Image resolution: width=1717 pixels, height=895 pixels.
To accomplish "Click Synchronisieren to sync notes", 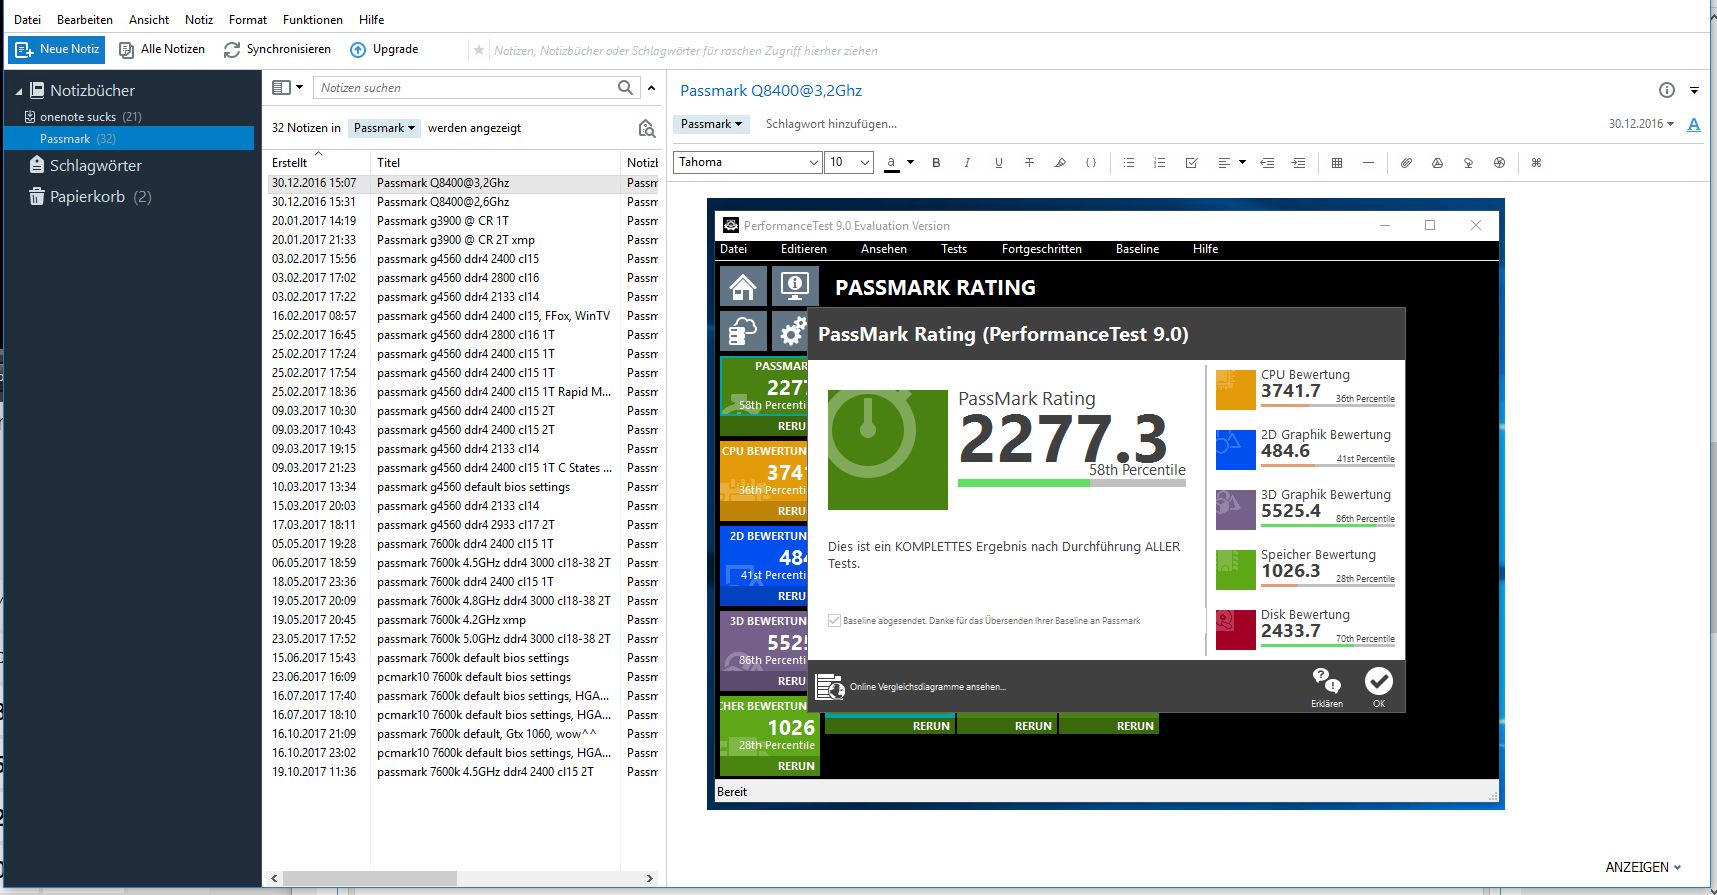I will (x=277, y=49).
